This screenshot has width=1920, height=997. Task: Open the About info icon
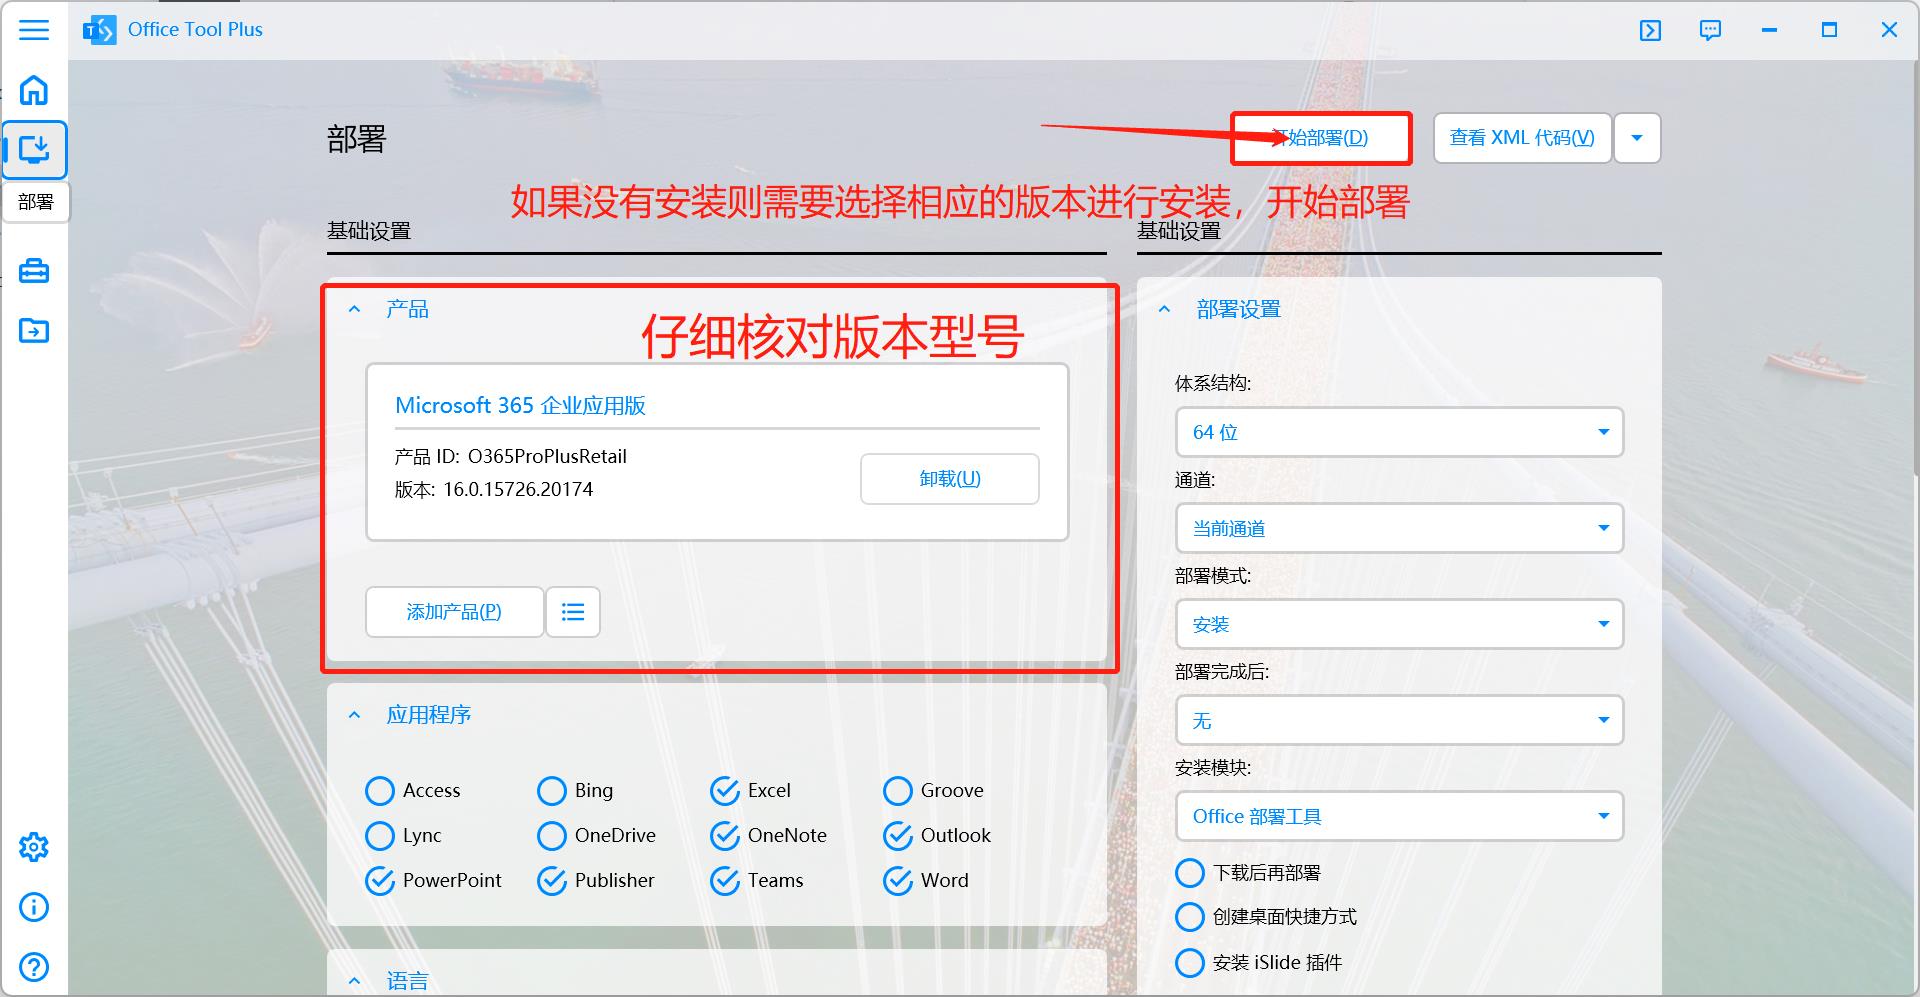(x=34, y=907)
